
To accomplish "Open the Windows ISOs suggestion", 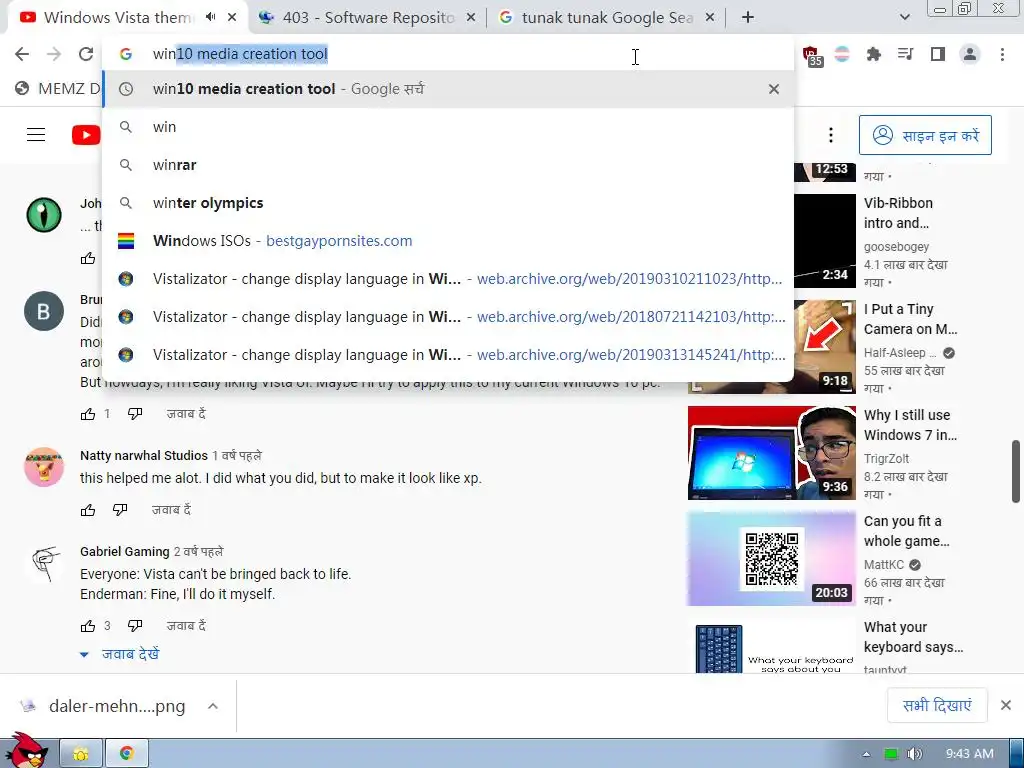I will click(449, 241).
